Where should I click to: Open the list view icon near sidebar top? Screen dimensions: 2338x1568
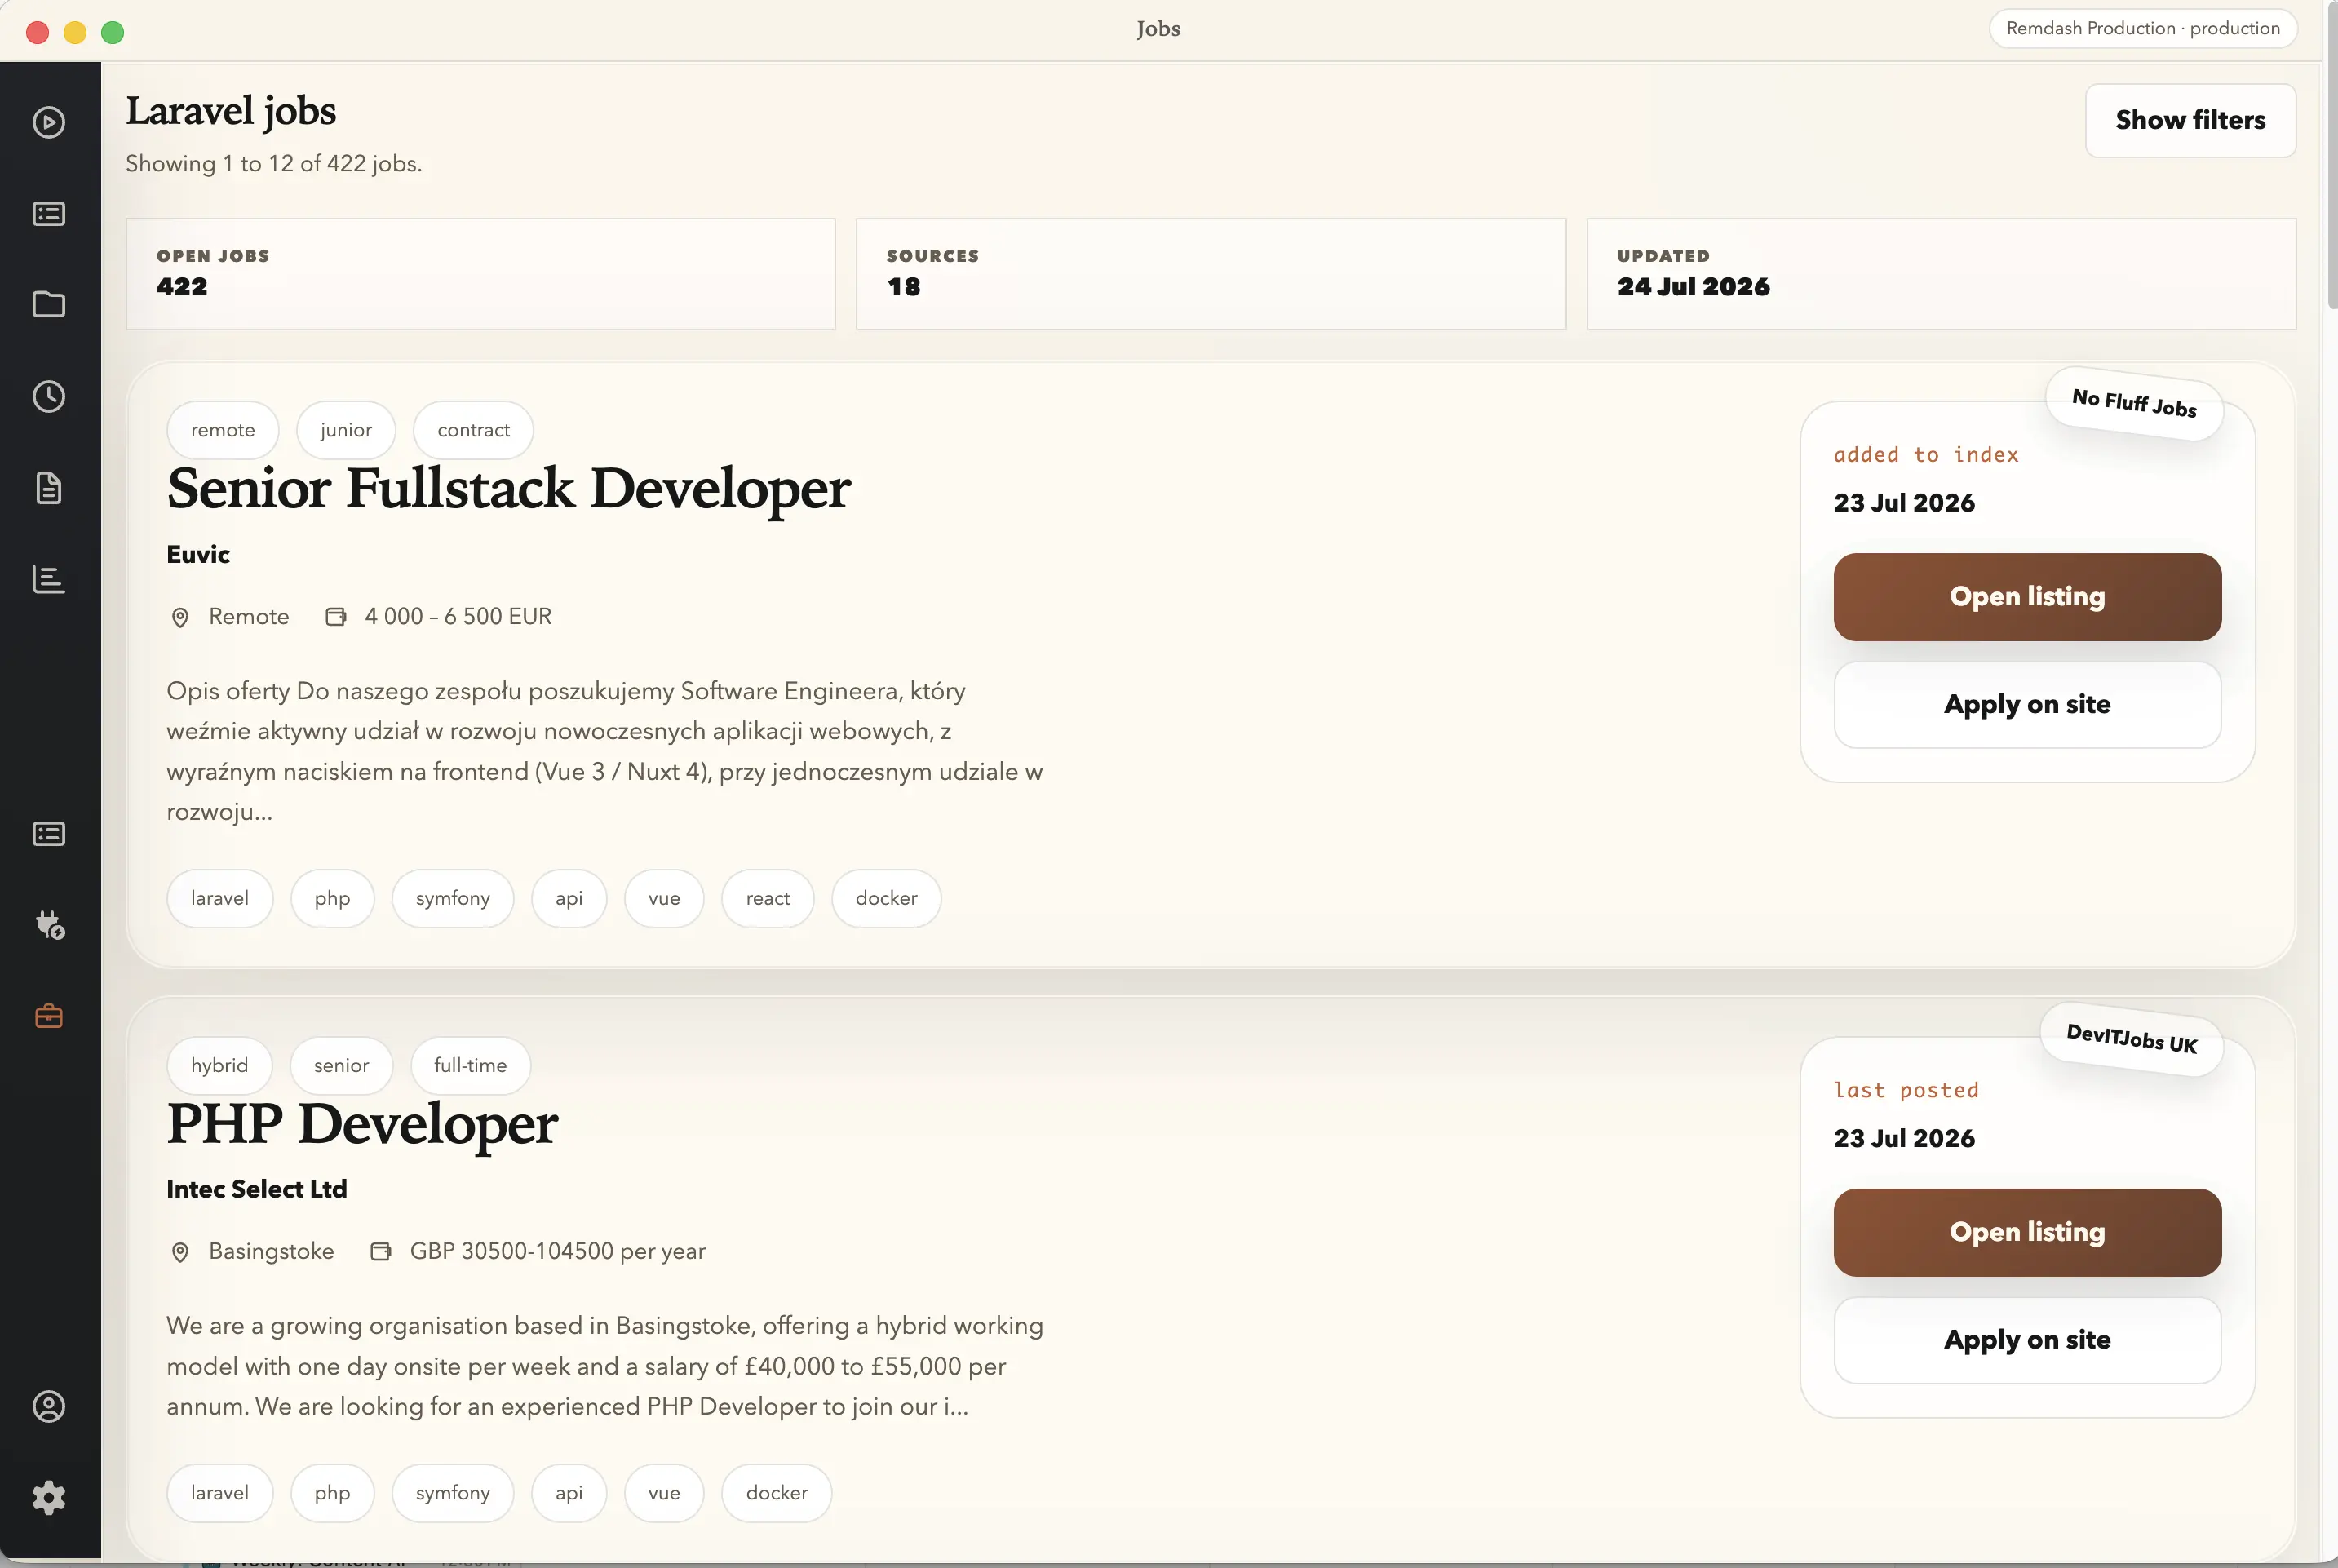[x=49, y=214]
